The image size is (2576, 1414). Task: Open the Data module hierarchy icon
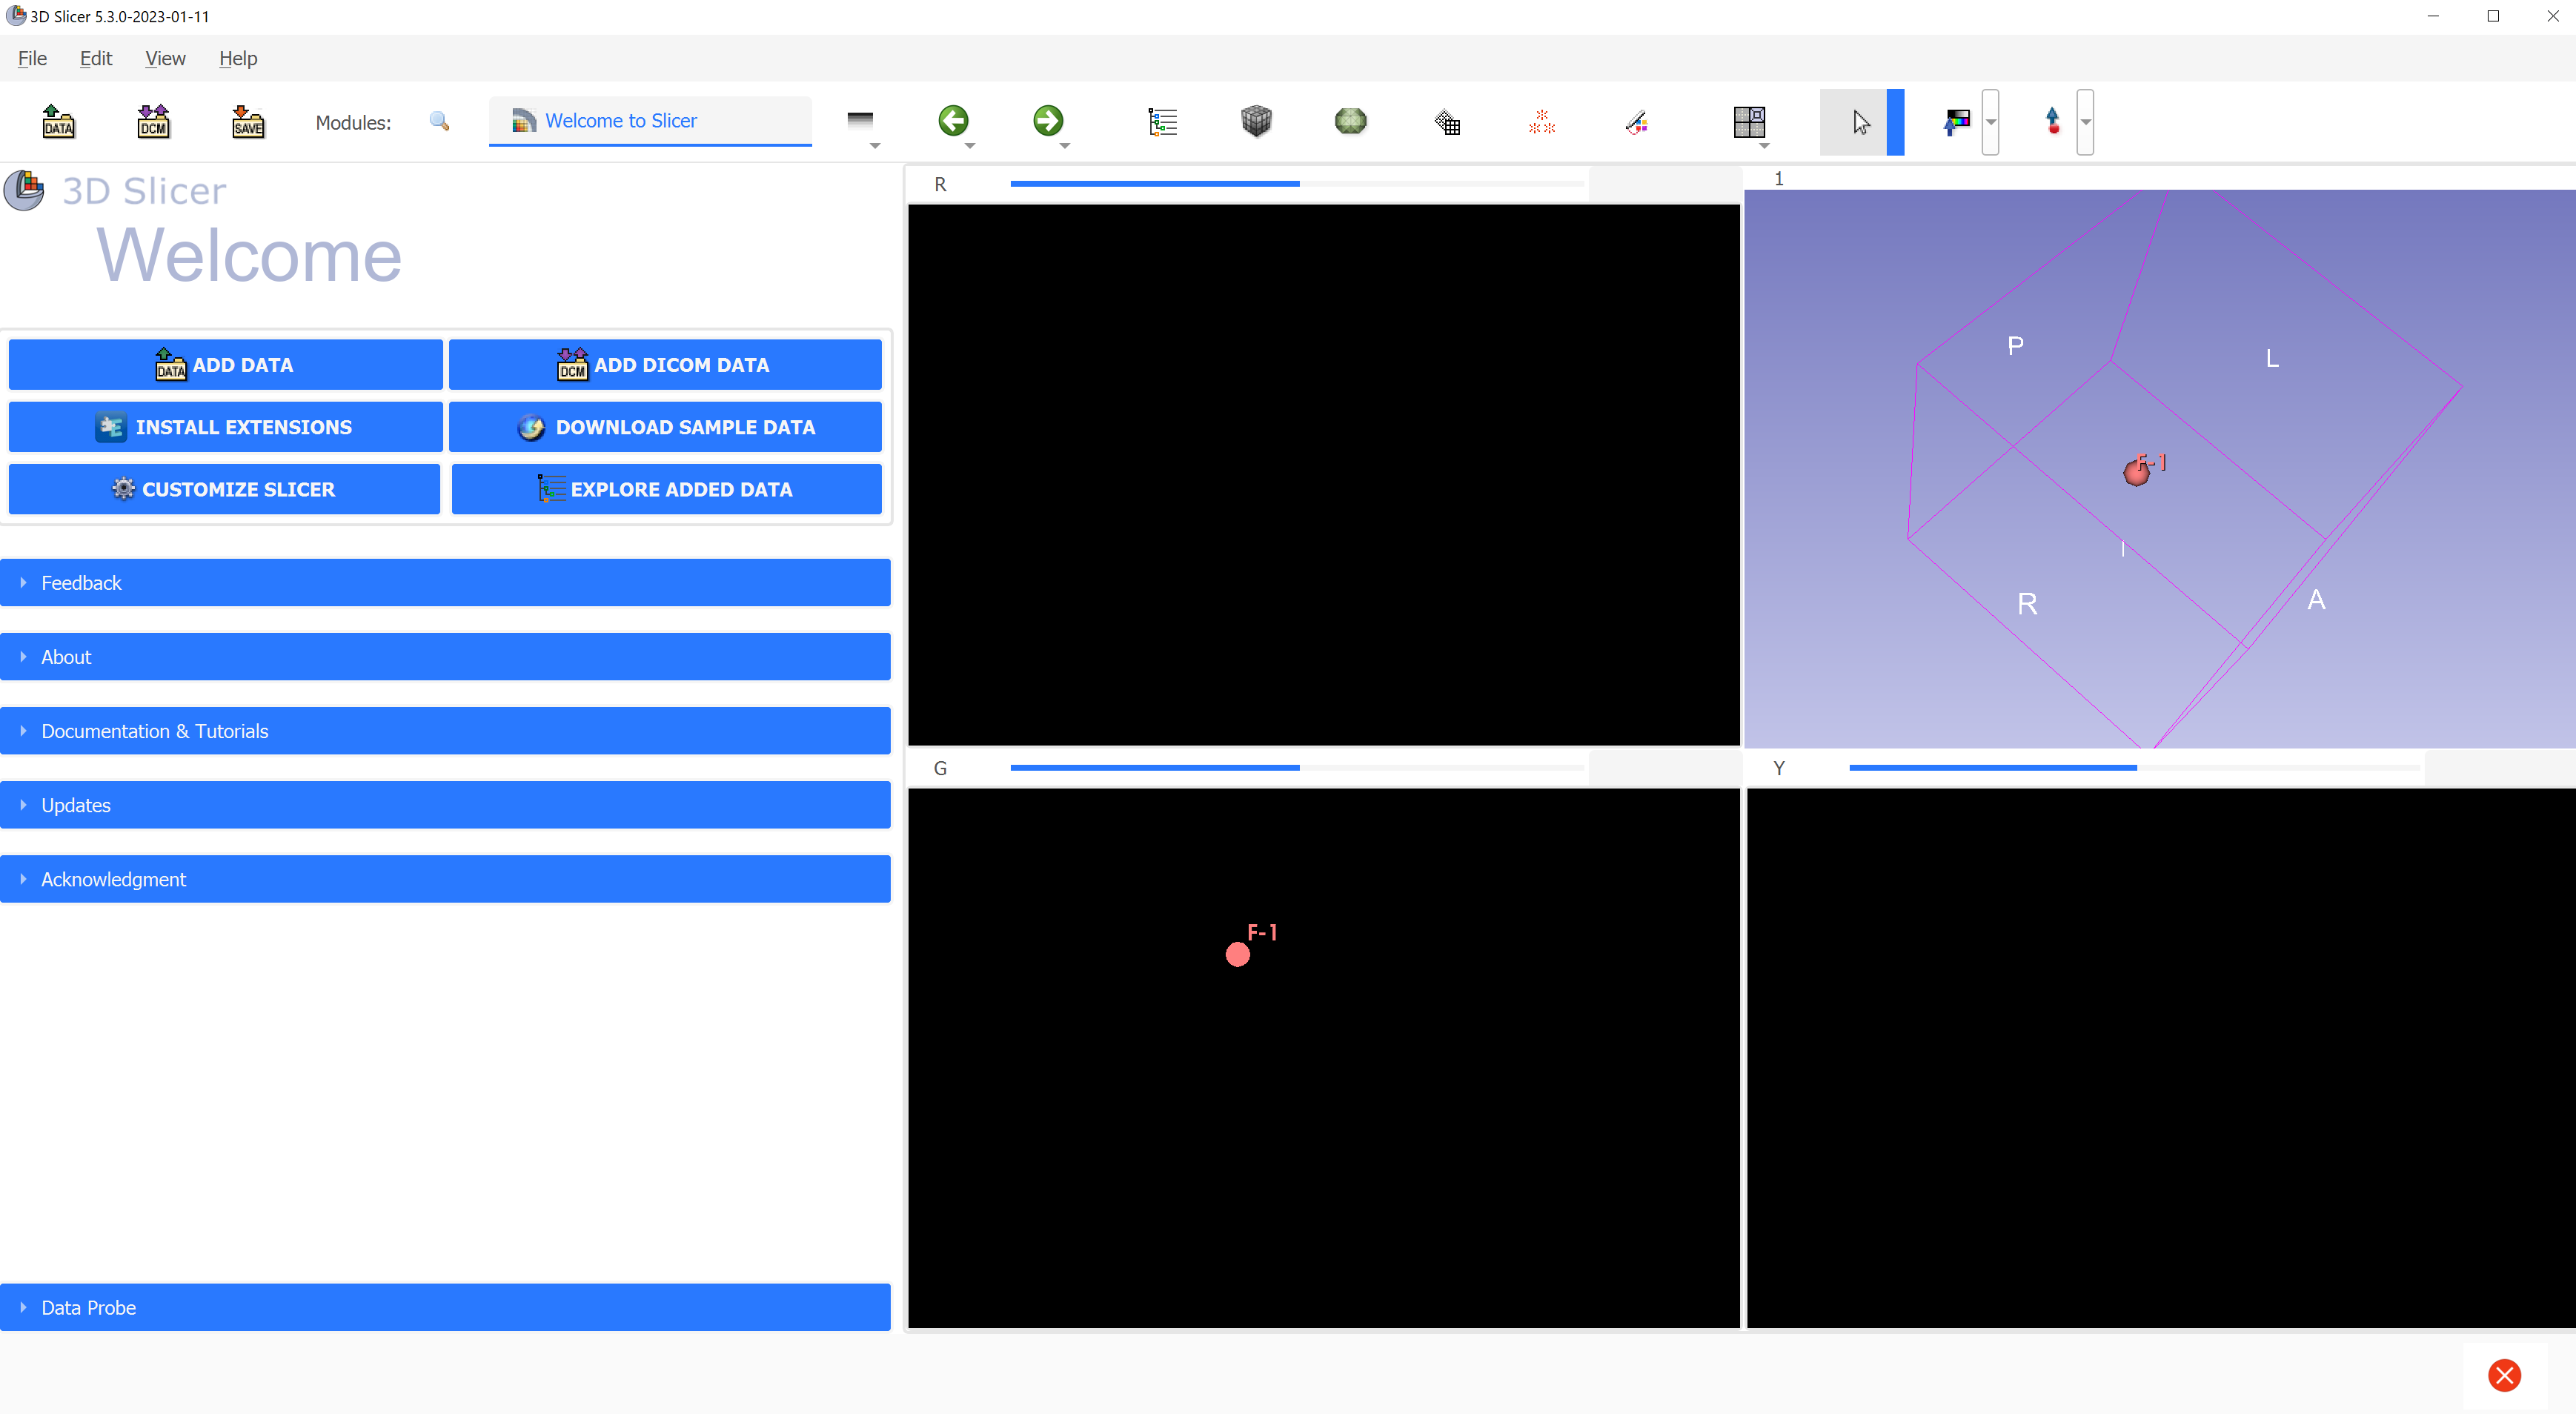1162,121
